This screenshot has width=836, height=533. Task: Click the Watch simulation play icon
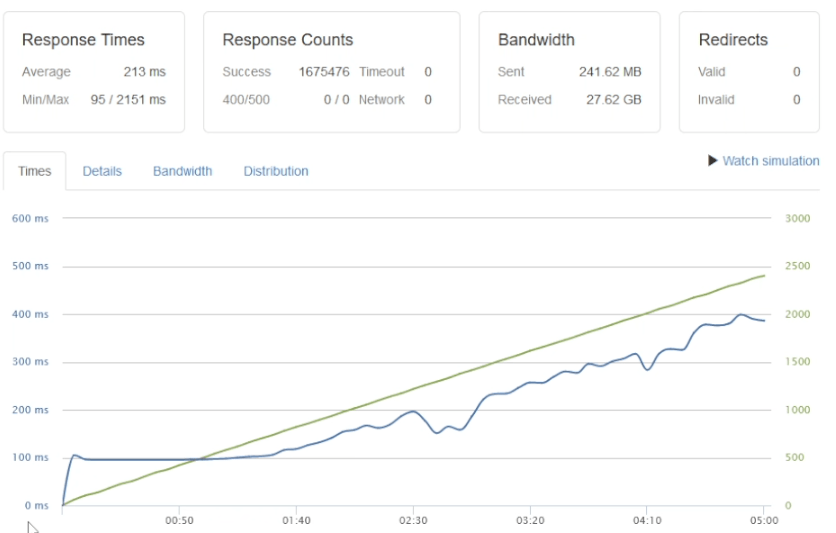pyautogui.click(x=713, y=161)
